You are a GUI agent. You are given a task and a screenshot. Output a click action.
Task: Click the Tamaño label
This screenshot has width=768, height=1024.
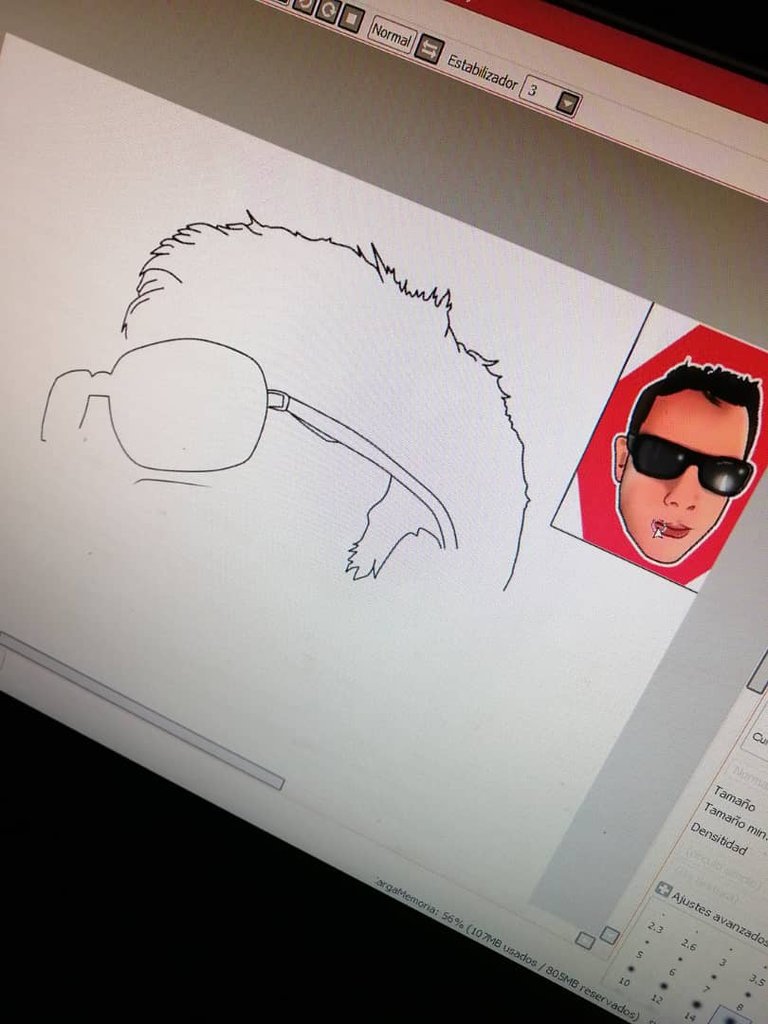734,798
